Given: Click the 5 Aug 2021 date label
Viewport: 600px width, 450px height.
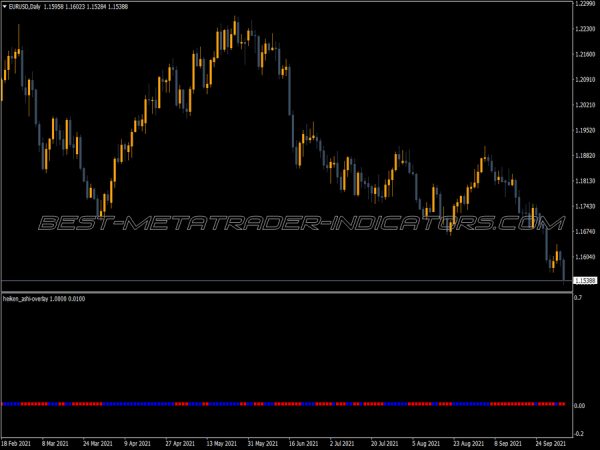Looking at the screenshot, I should pyautogui.click(x=426, y=443).
